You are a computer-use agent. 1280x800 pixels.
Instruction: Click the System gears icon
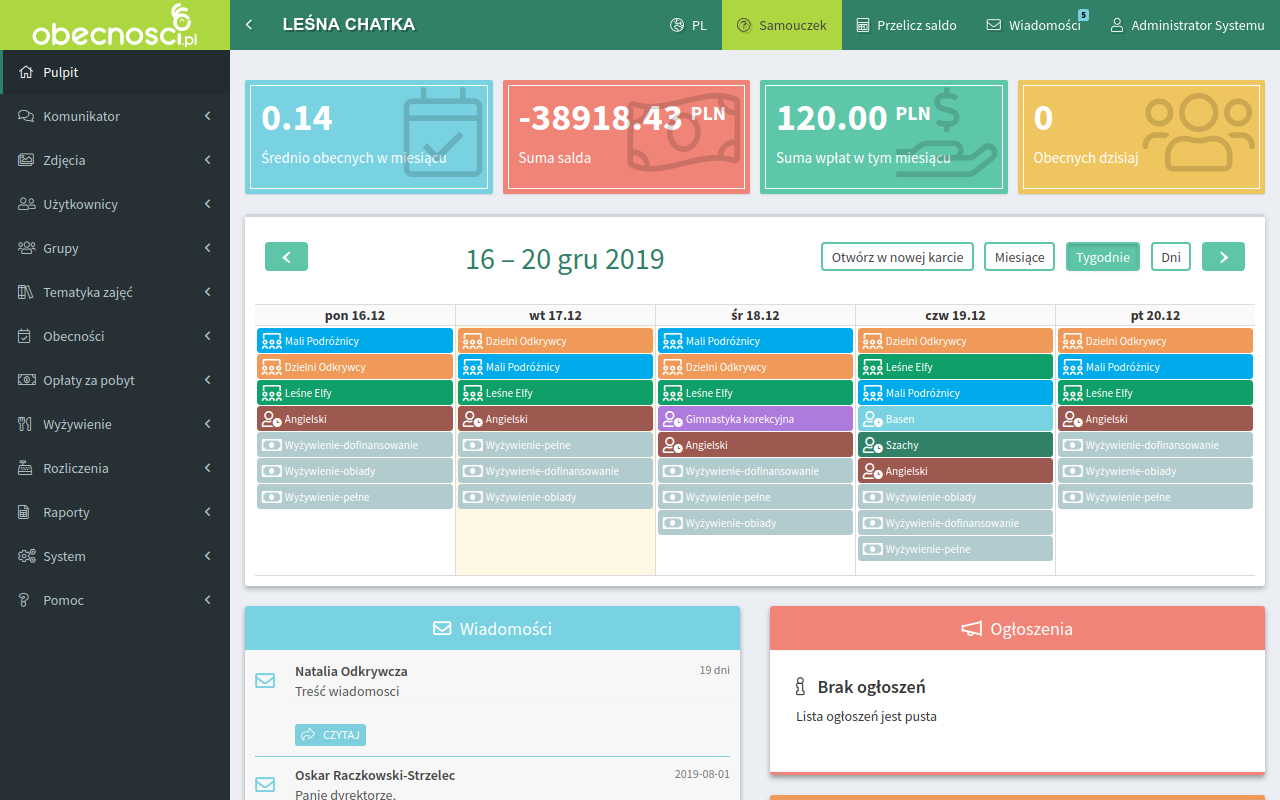pos(27,556)
